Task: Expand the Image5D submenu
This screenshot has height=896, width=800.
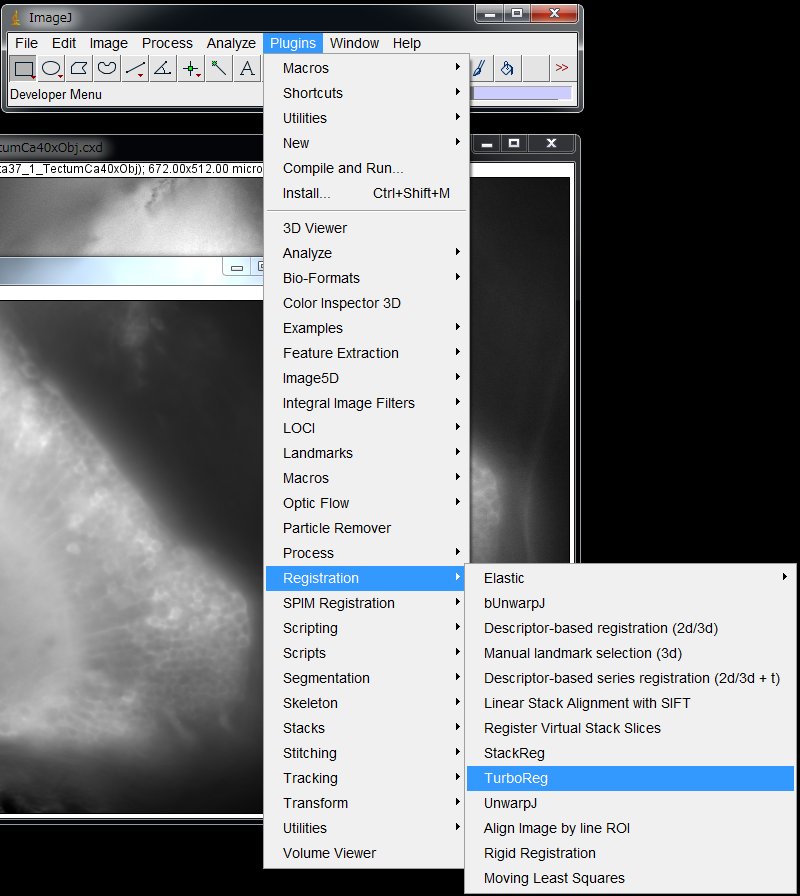Action: tap(366, 378)
